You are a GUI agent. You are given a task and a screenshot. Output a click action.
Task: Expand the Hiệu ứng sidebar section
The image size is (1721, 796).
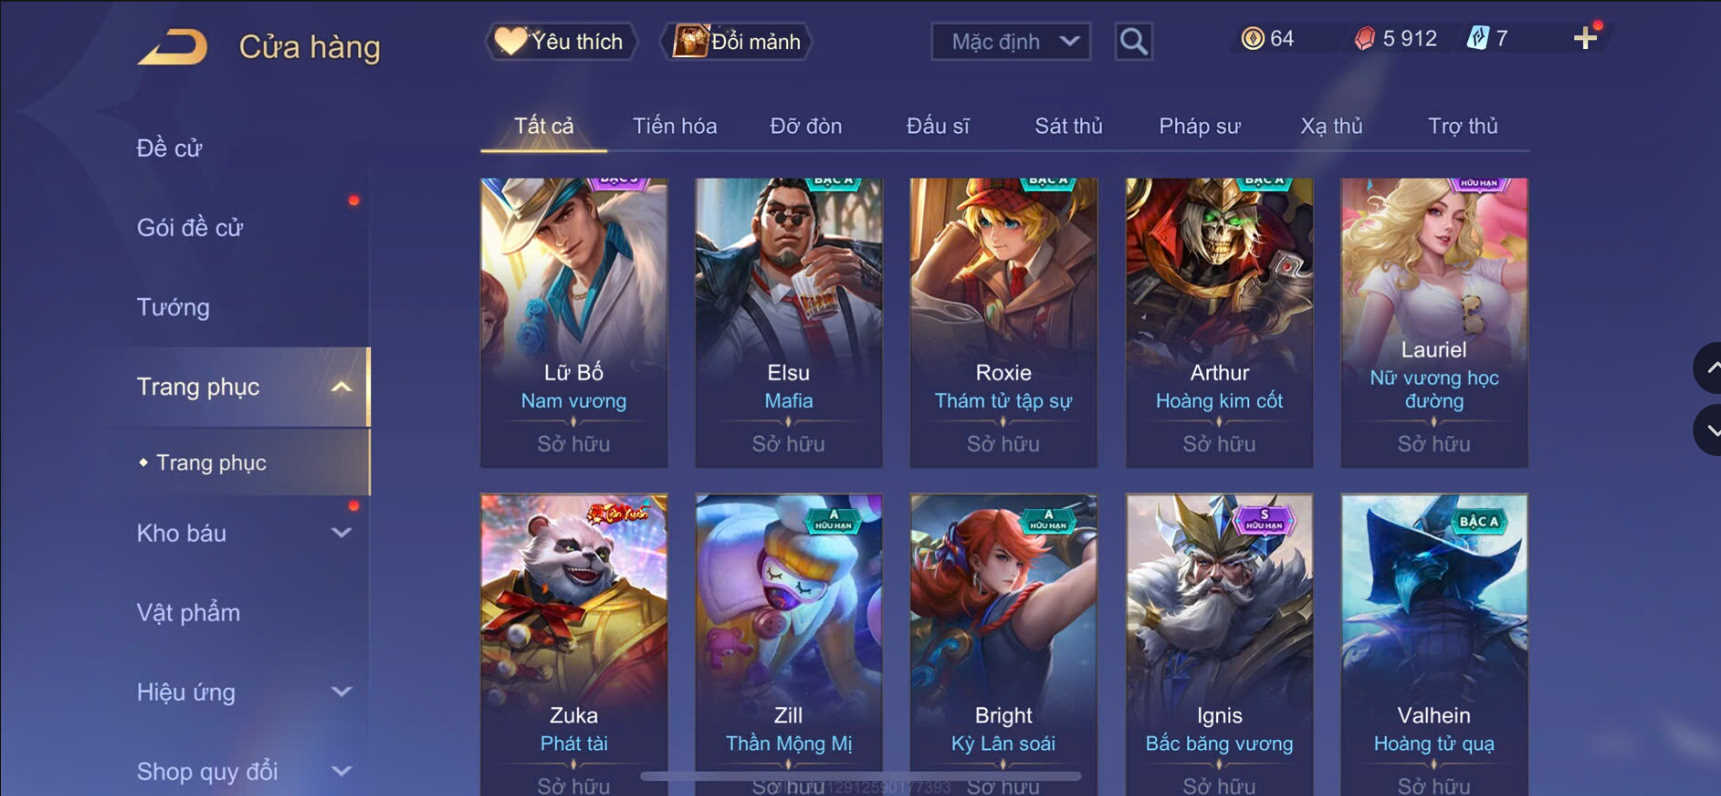[x=341, y=692]
